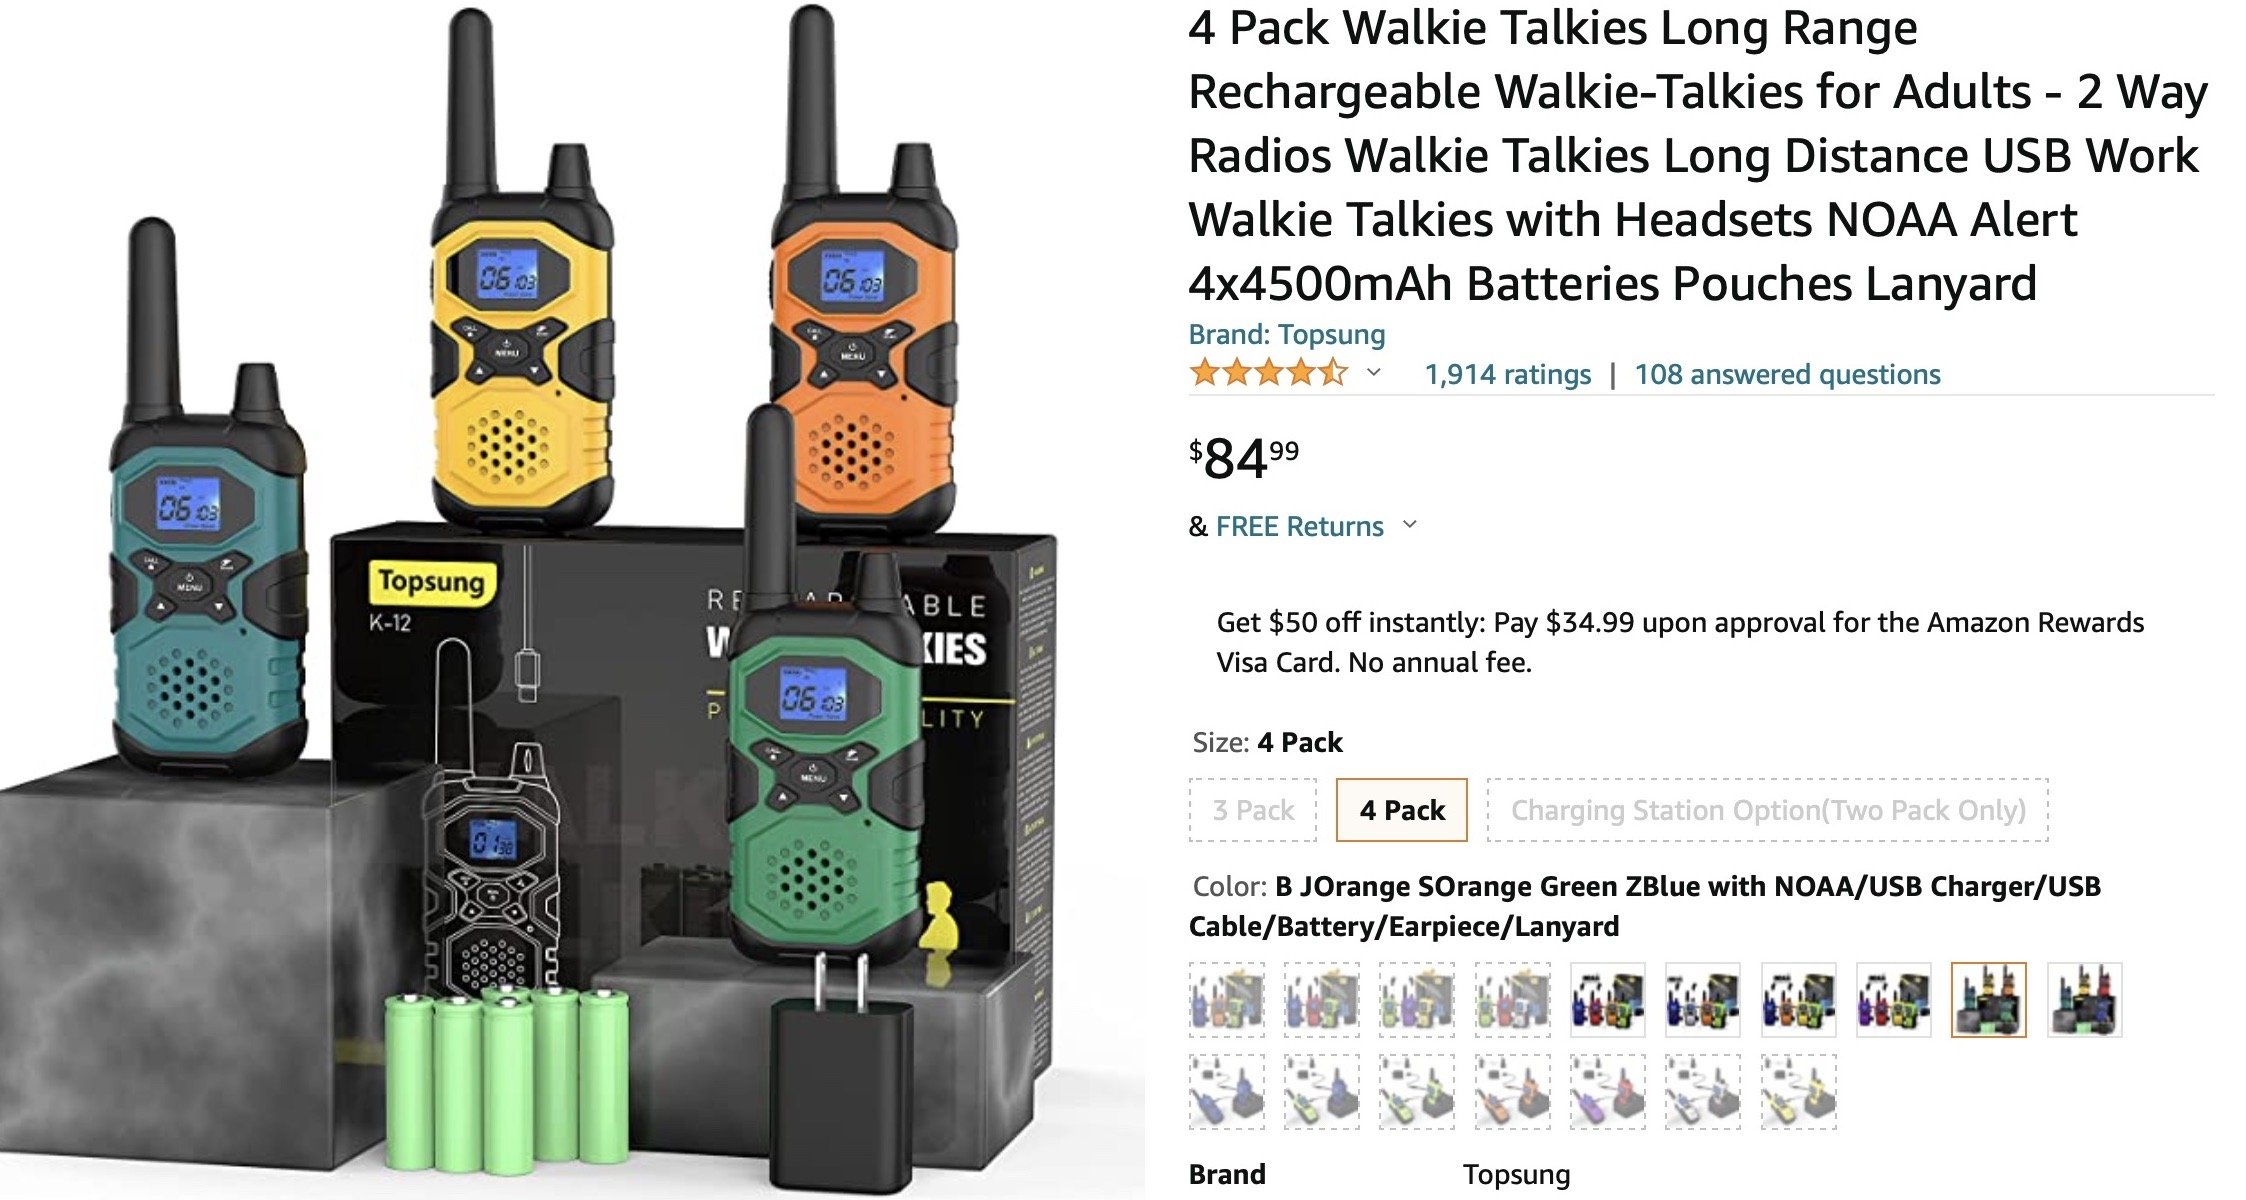Visit the Brand: Topsung link
Viewport: 2246px width, 1200px height.
1287,334
